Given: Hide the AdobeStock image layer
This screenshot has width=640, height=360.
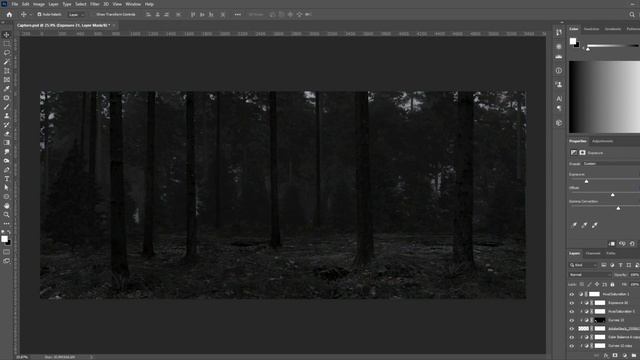Looking at the screenshot, I should coord(571,329).
